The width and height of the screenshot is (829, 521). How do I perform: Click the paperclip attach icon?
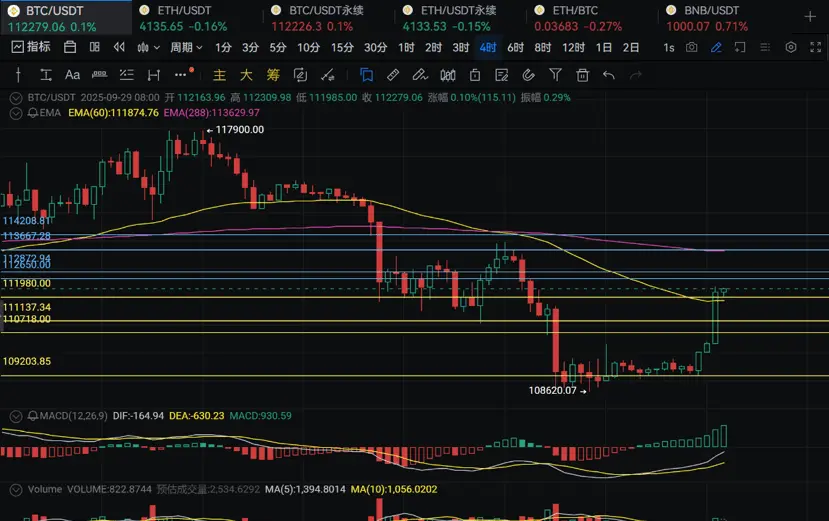[x=528, y=75]
